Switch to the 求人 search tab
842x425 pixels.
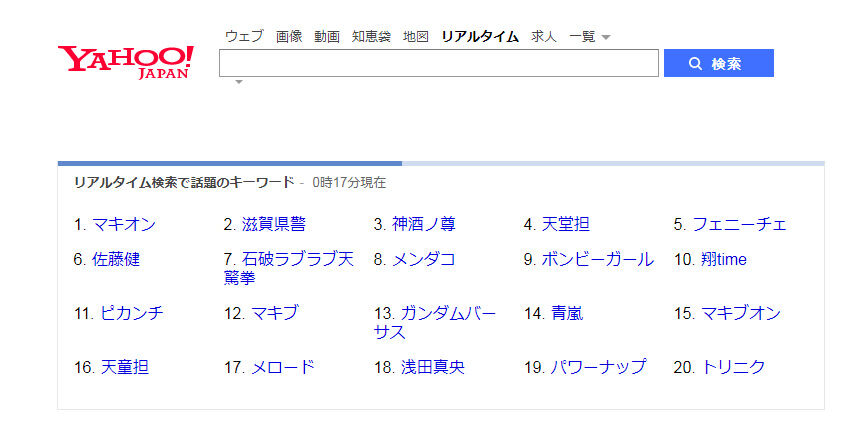click(x=544, y=36)
